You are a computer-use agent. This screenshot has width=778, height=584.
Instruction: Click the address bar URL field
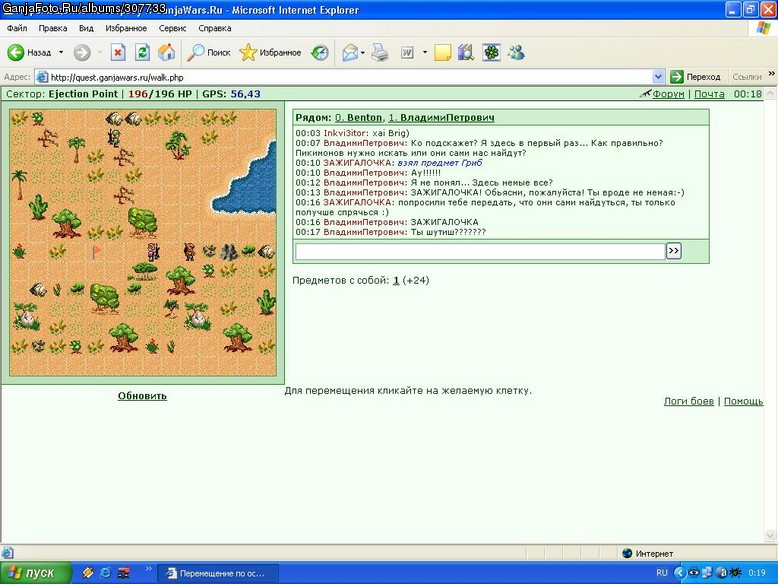tap(345, 77)
